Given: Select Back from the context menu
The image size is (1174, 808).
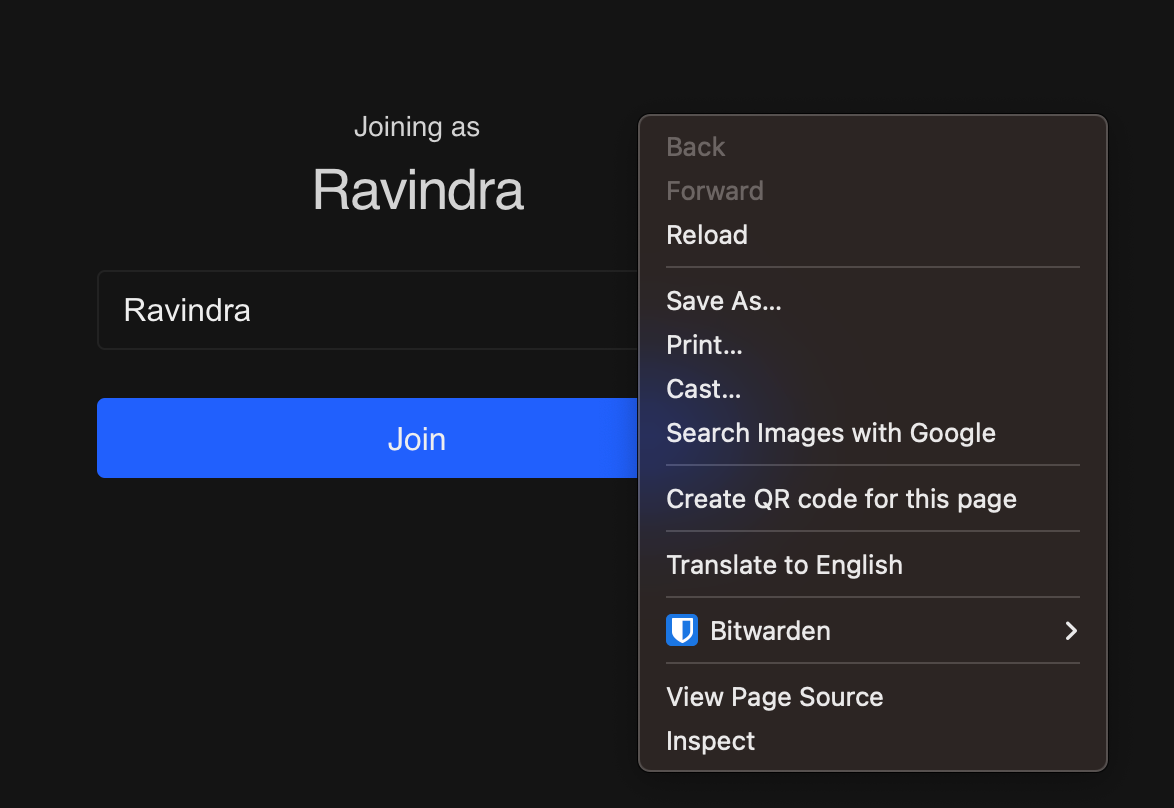Looking at the screenshot, I should pos(696,147).
